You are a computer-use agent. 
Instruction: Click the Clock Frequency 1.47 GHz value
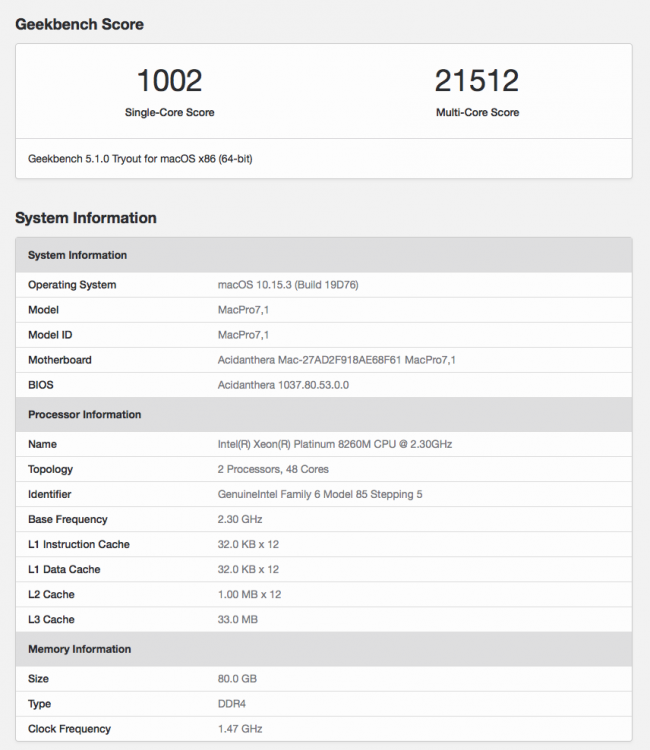pos(240,729)
